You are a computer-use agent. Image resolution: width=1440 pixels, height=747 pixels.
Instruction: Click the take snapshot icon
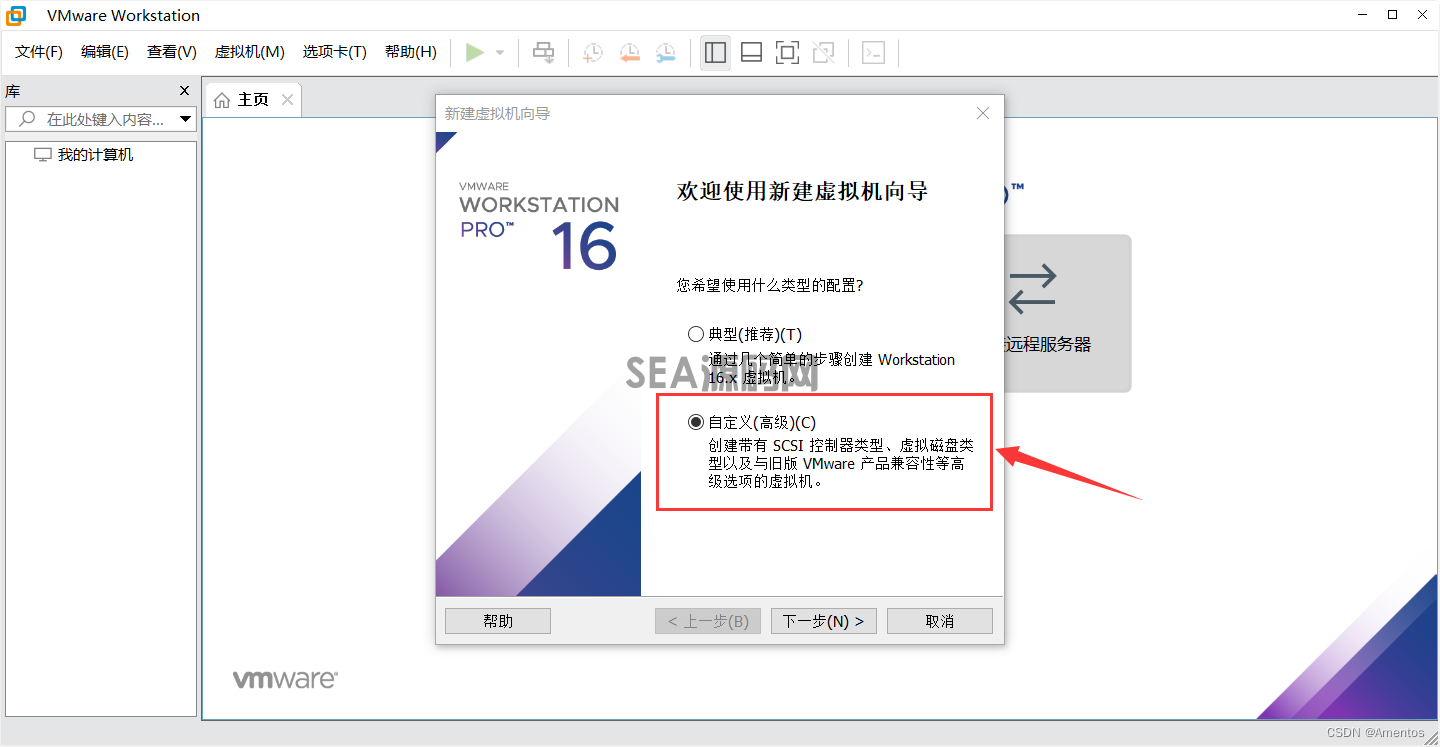click(x=593, y=52)
